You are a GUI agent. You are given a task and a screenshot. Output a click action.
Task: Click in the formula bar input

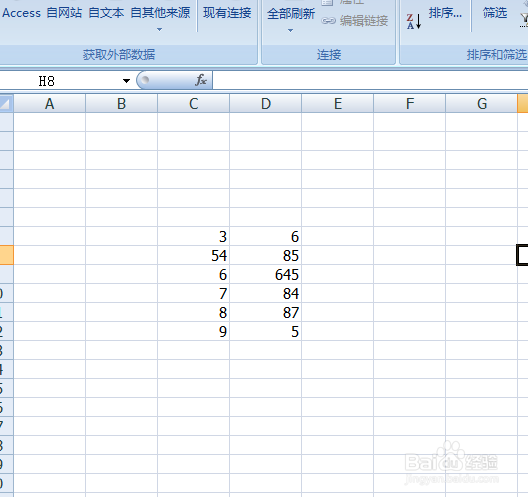pos(370,80)
